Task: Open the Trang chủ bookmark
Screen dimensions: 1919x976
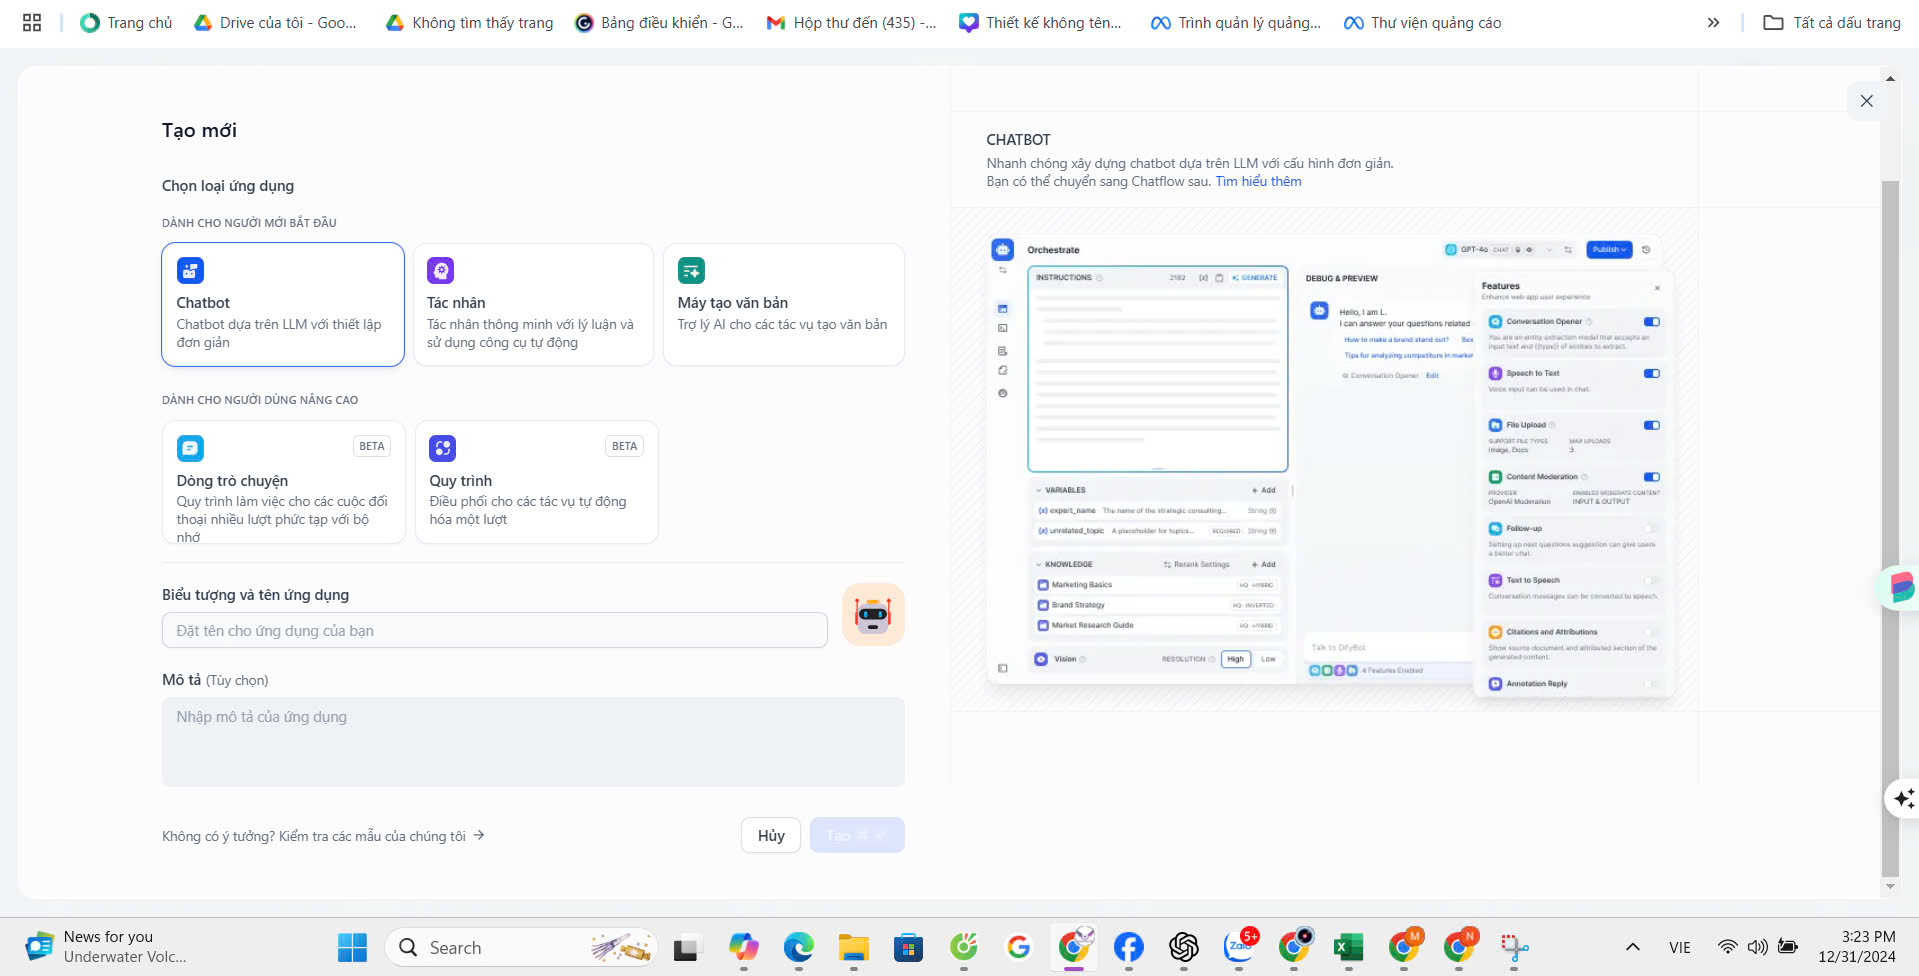Action: pyautogui.click(x=127, y=22)
